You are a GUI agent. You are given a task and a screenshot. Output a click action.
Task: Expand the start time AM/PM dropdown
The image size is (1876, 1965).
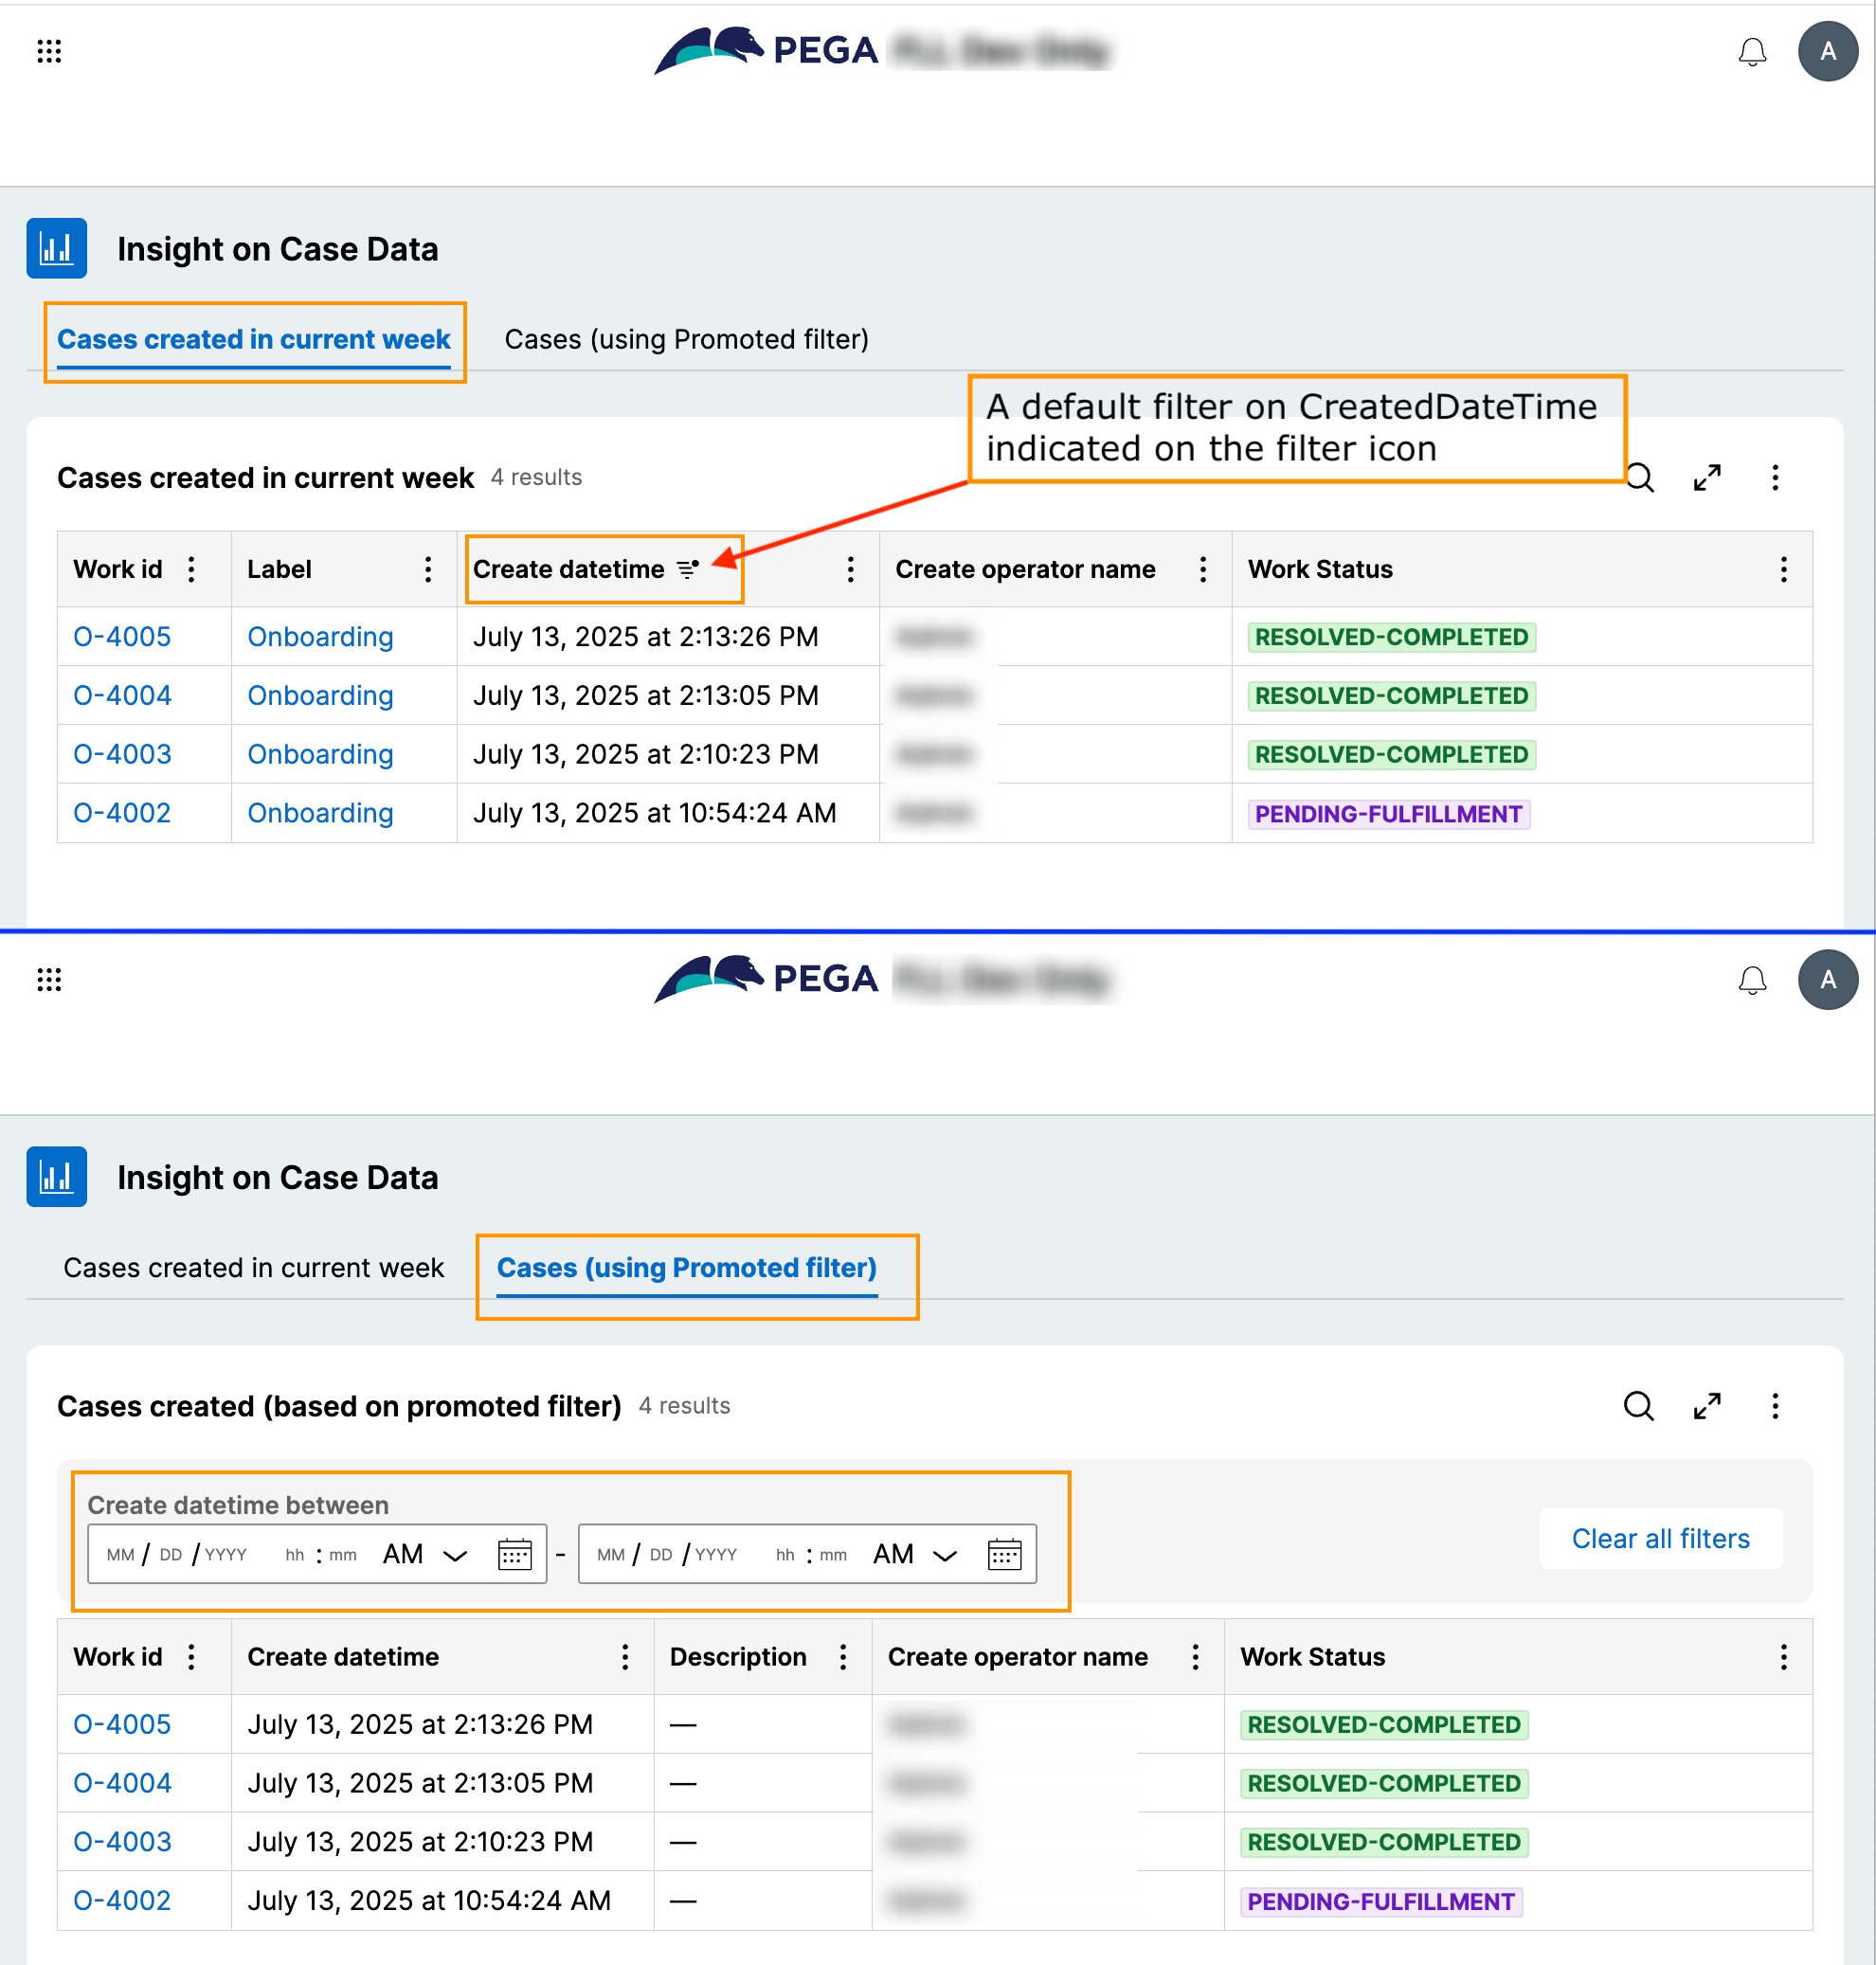click(x=425, y=1554)
